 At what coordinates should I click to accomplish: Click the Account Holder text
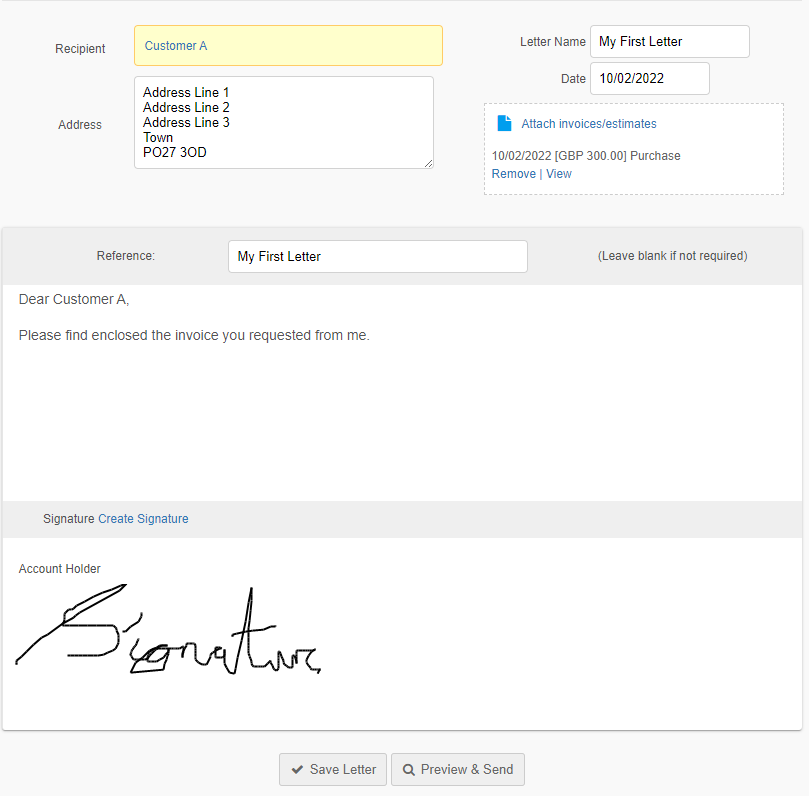[60, 569]
